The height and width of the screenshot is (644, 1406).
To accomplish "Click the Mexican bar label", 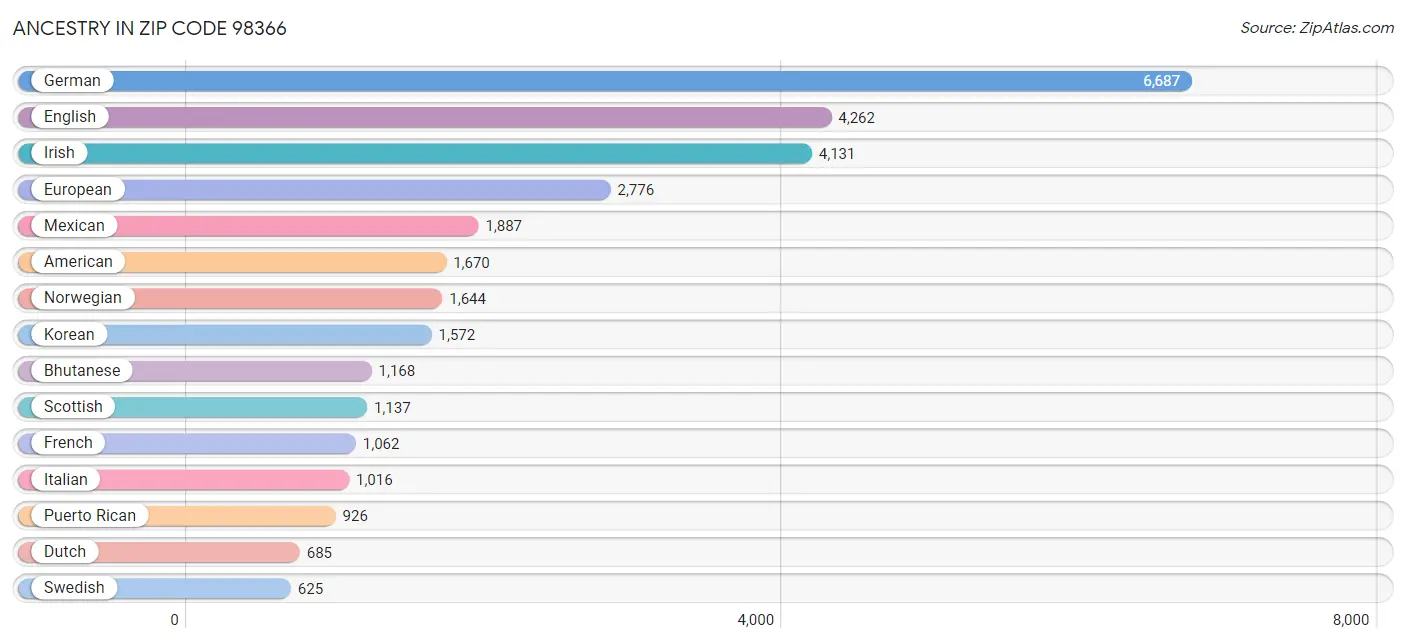I will pos(74,226).
